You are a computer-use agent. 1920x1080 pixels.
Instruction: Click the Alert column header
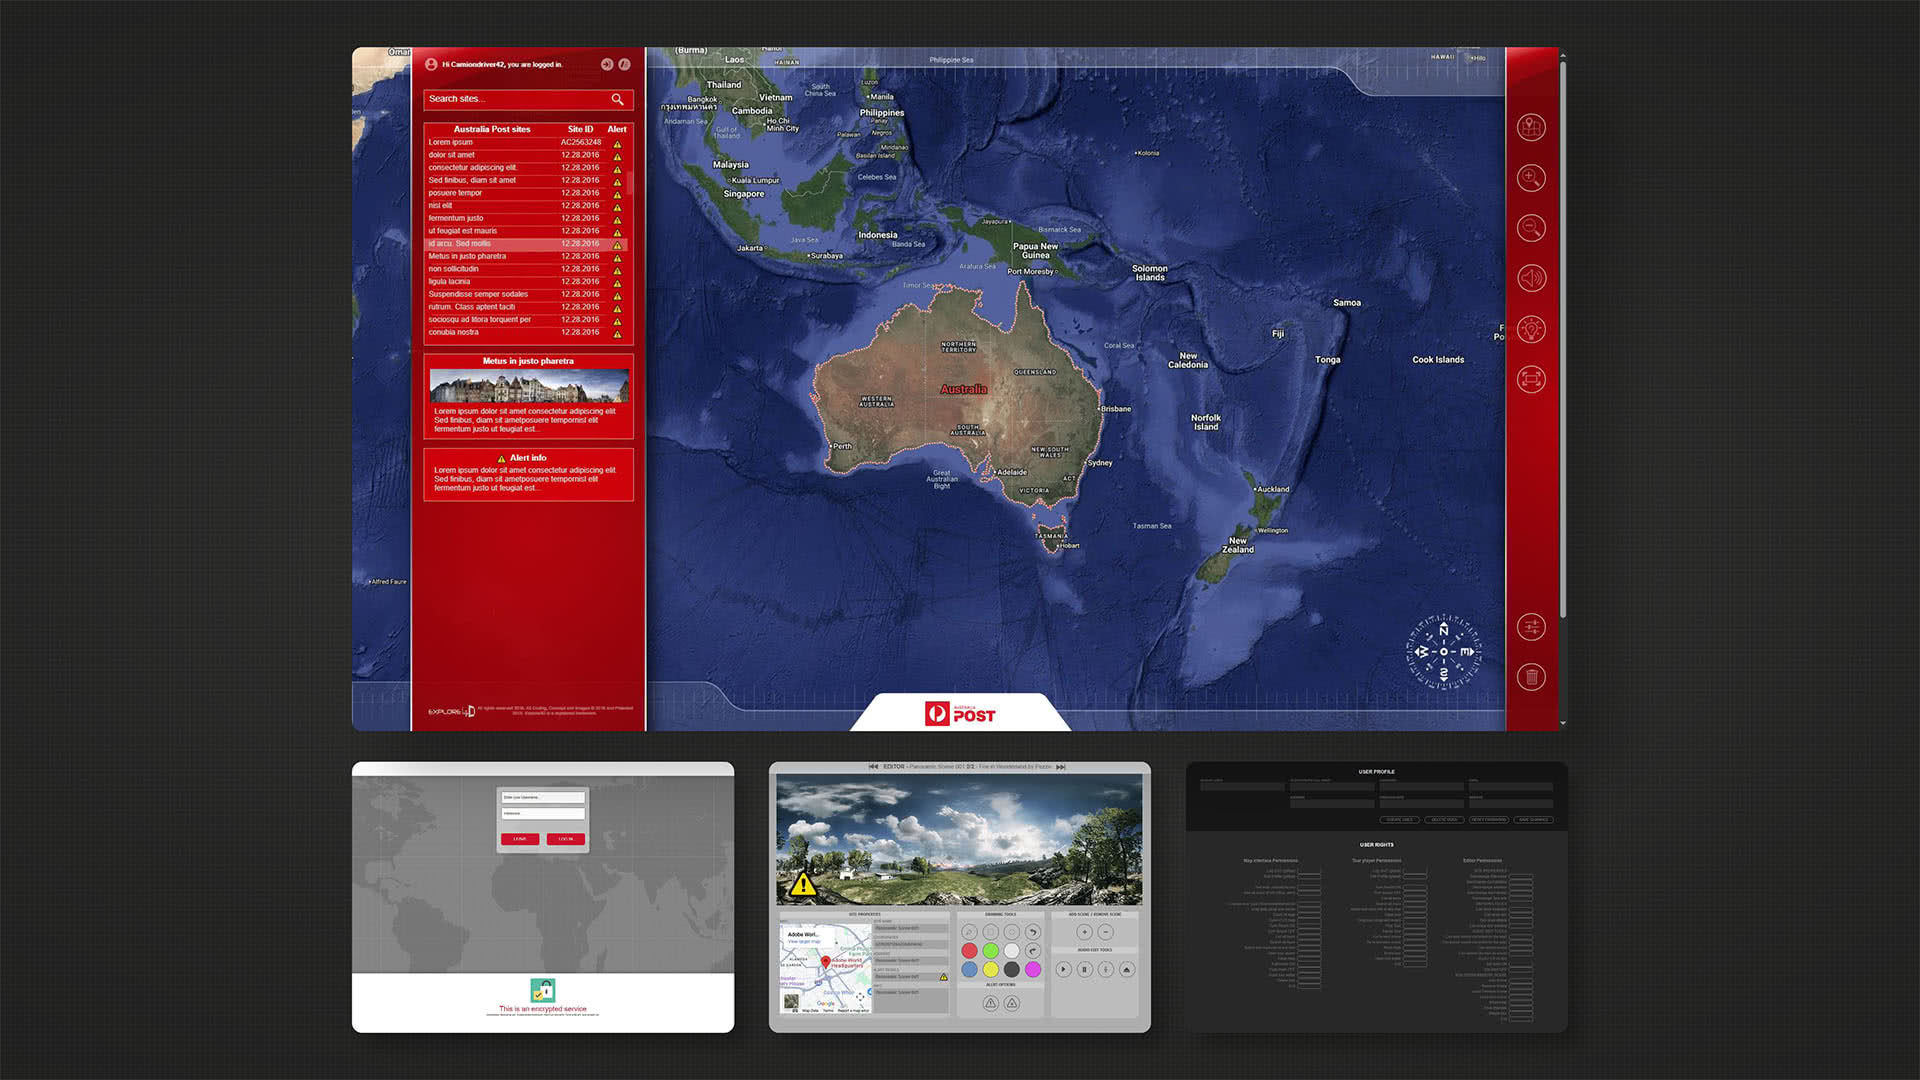click(x=617, y=129)
